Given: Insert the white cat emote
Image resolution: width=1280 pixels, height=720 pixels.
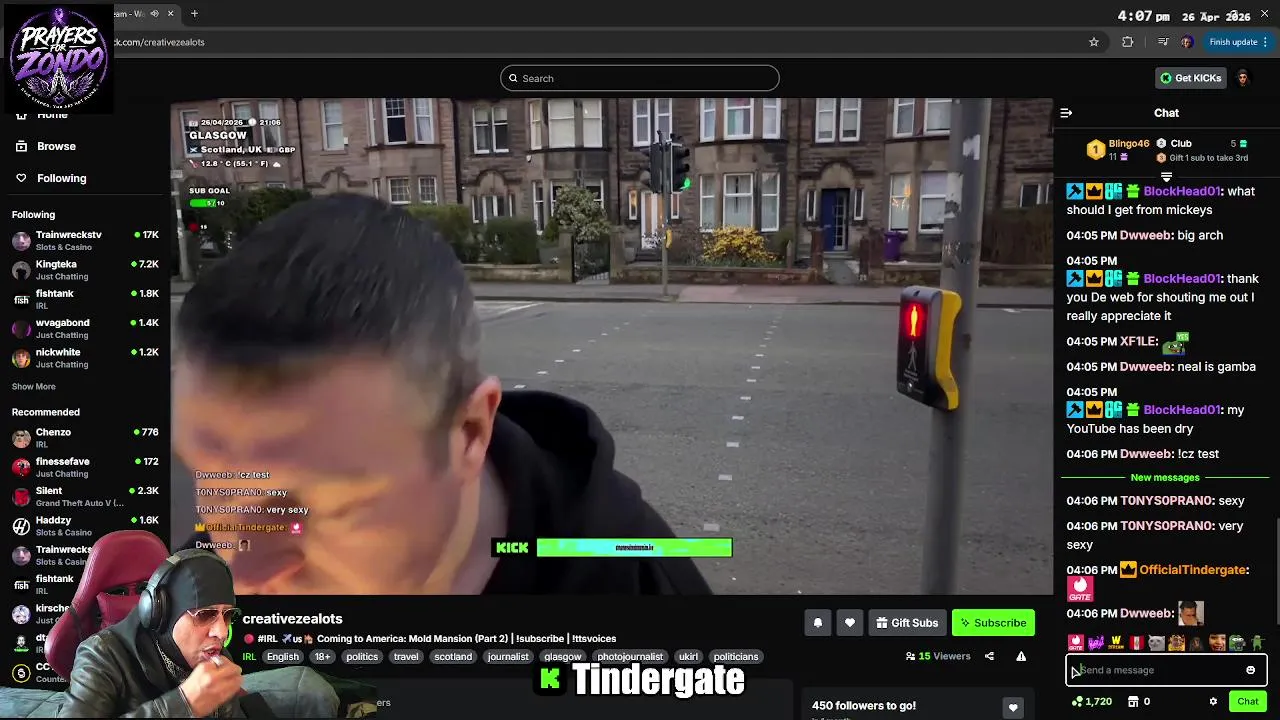Looking at the screenshot, I should tap(1156, 643).
